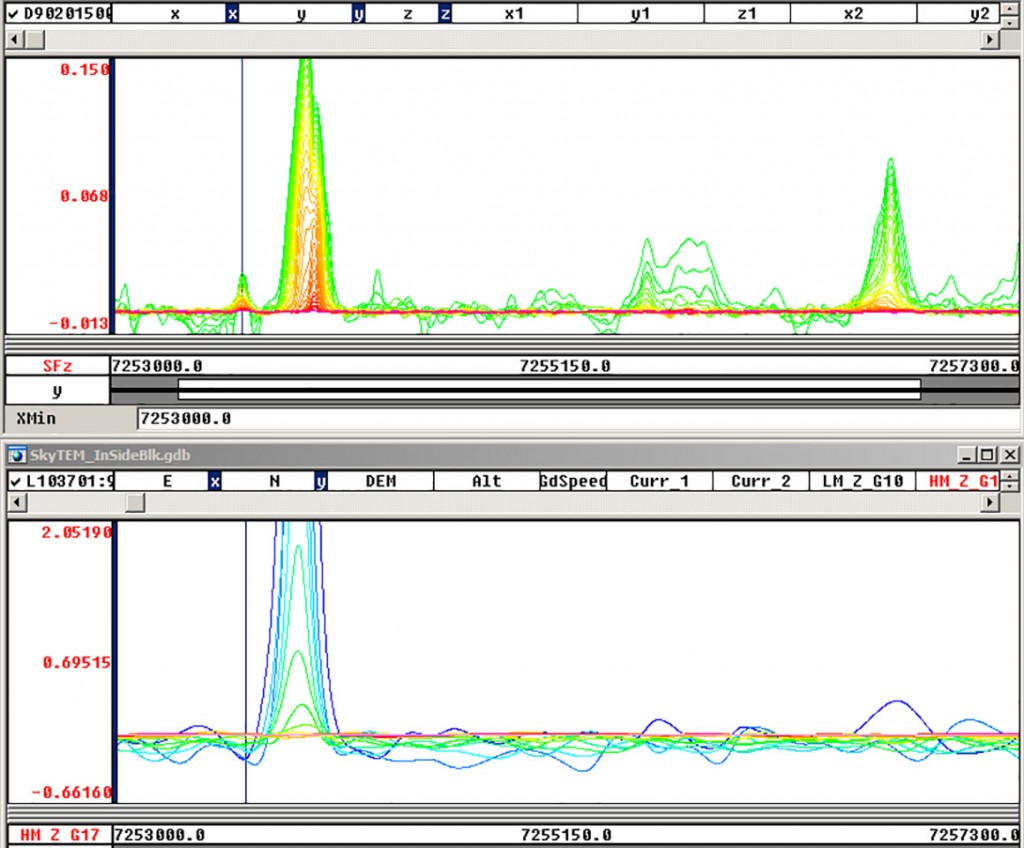This screenshot has height=848, width=1024.
Task: Click the checkmark beside line D90201500
Action: point(10,13)
